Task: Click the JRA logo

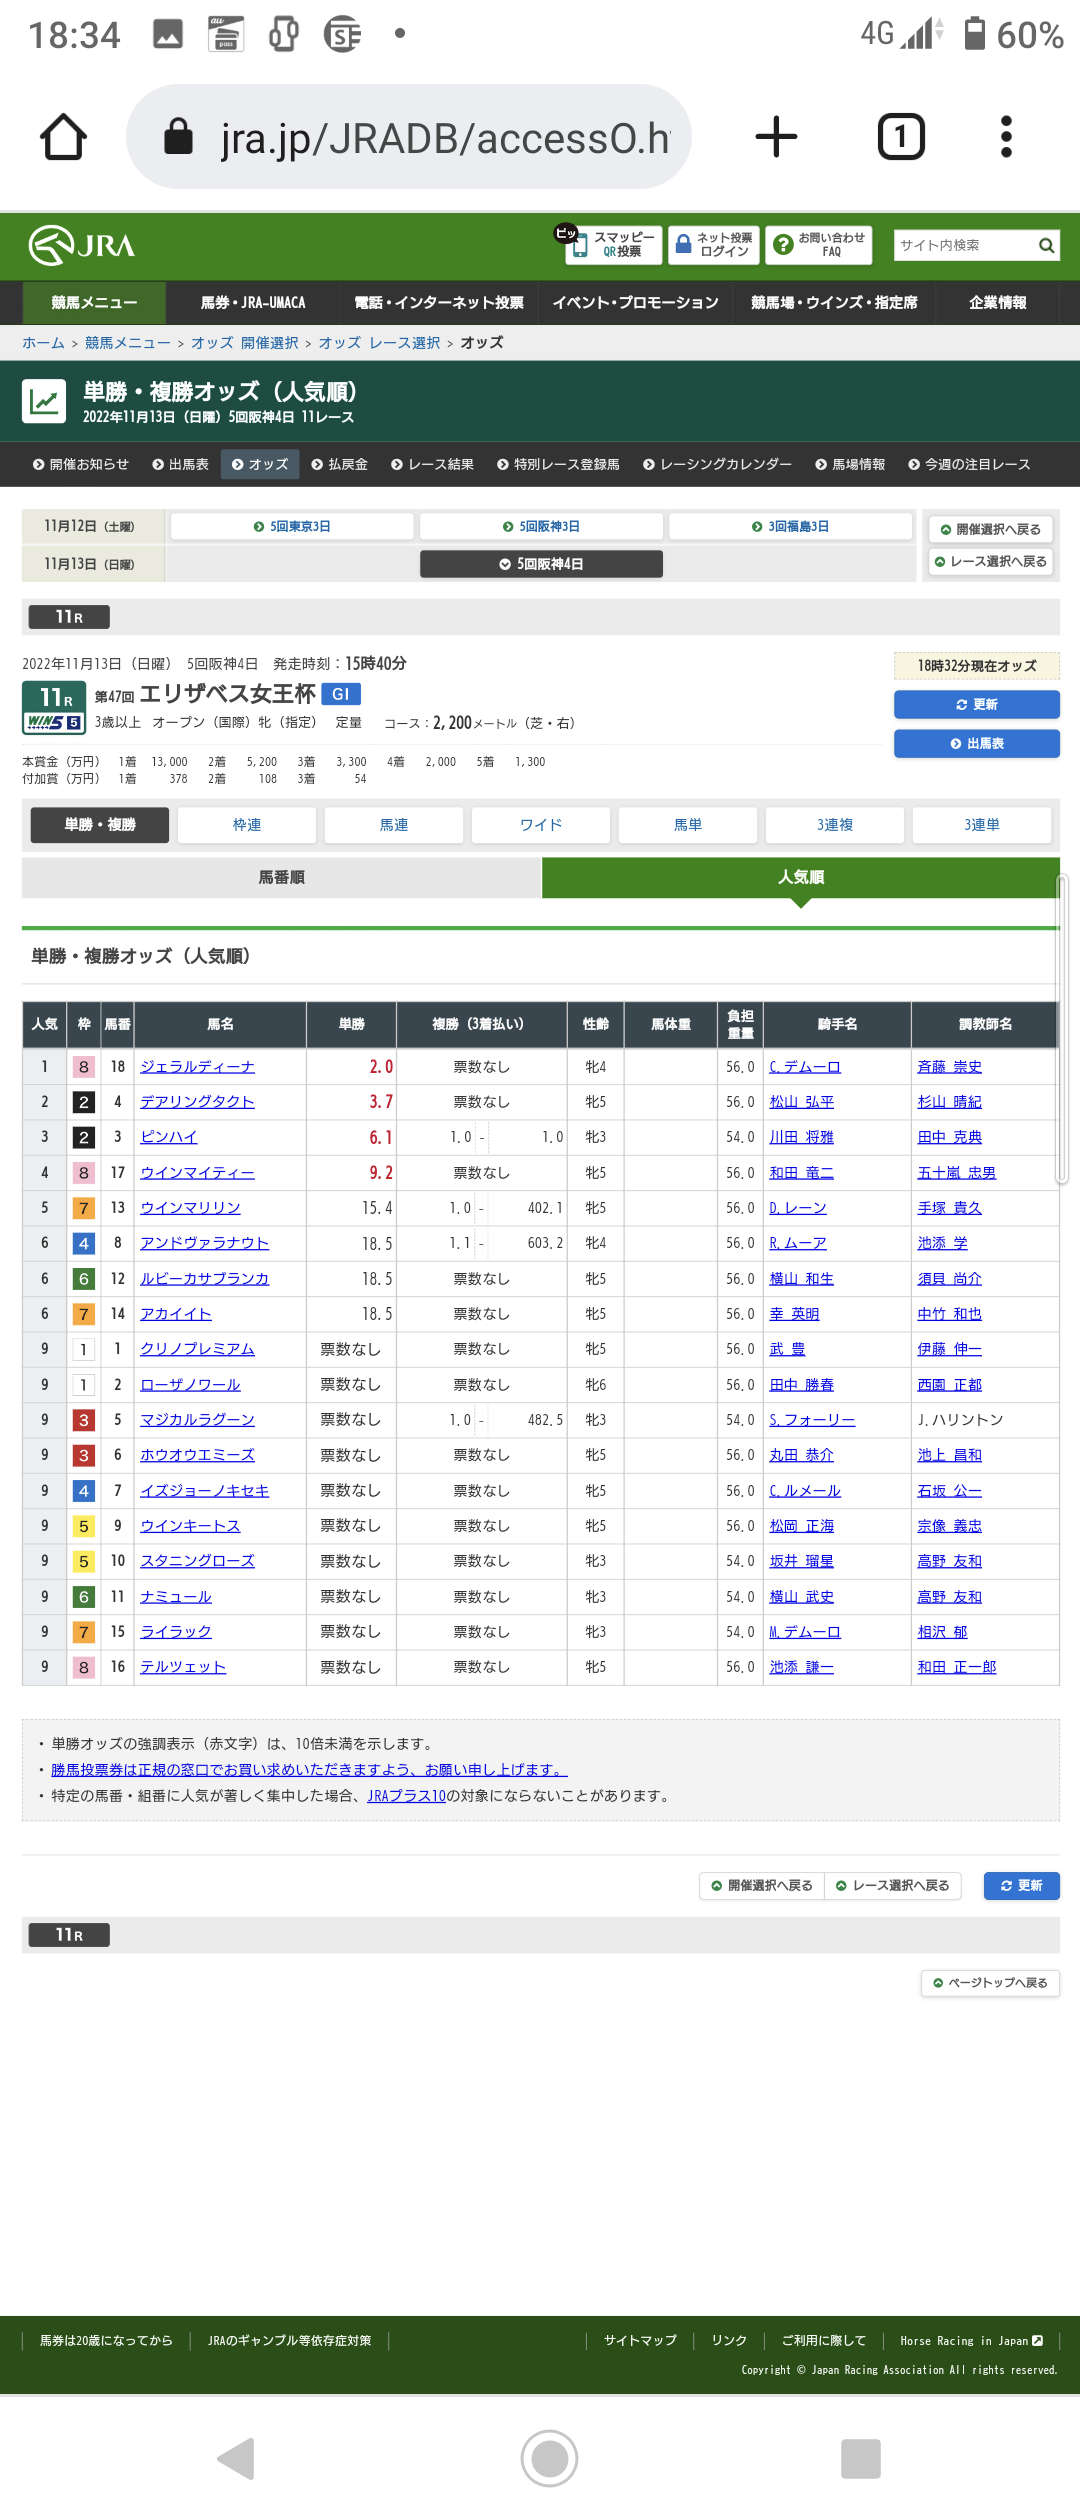Action: click(82, 245)
